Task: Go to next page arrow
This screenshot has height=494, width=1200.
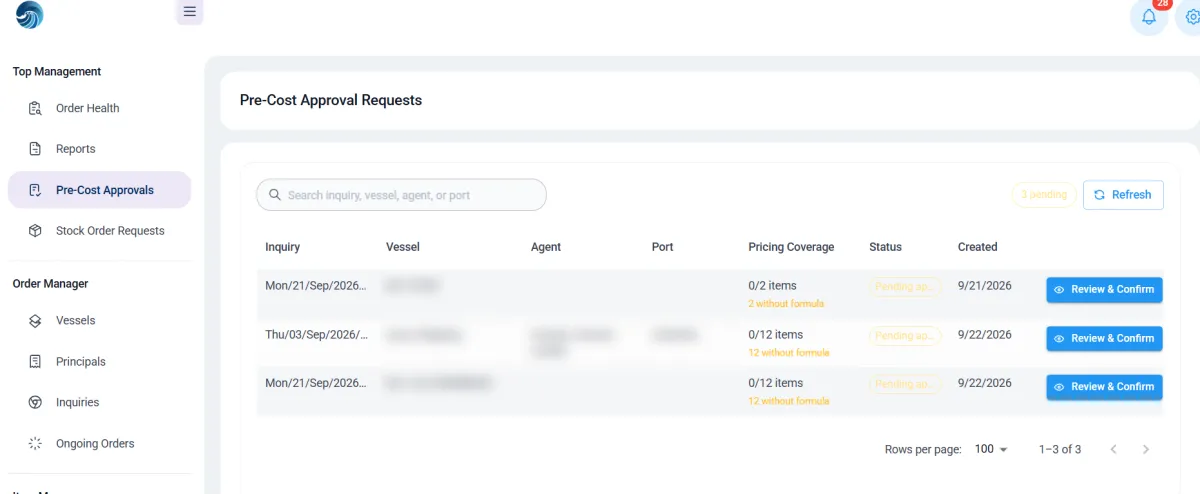Action: pos(1146,450)
